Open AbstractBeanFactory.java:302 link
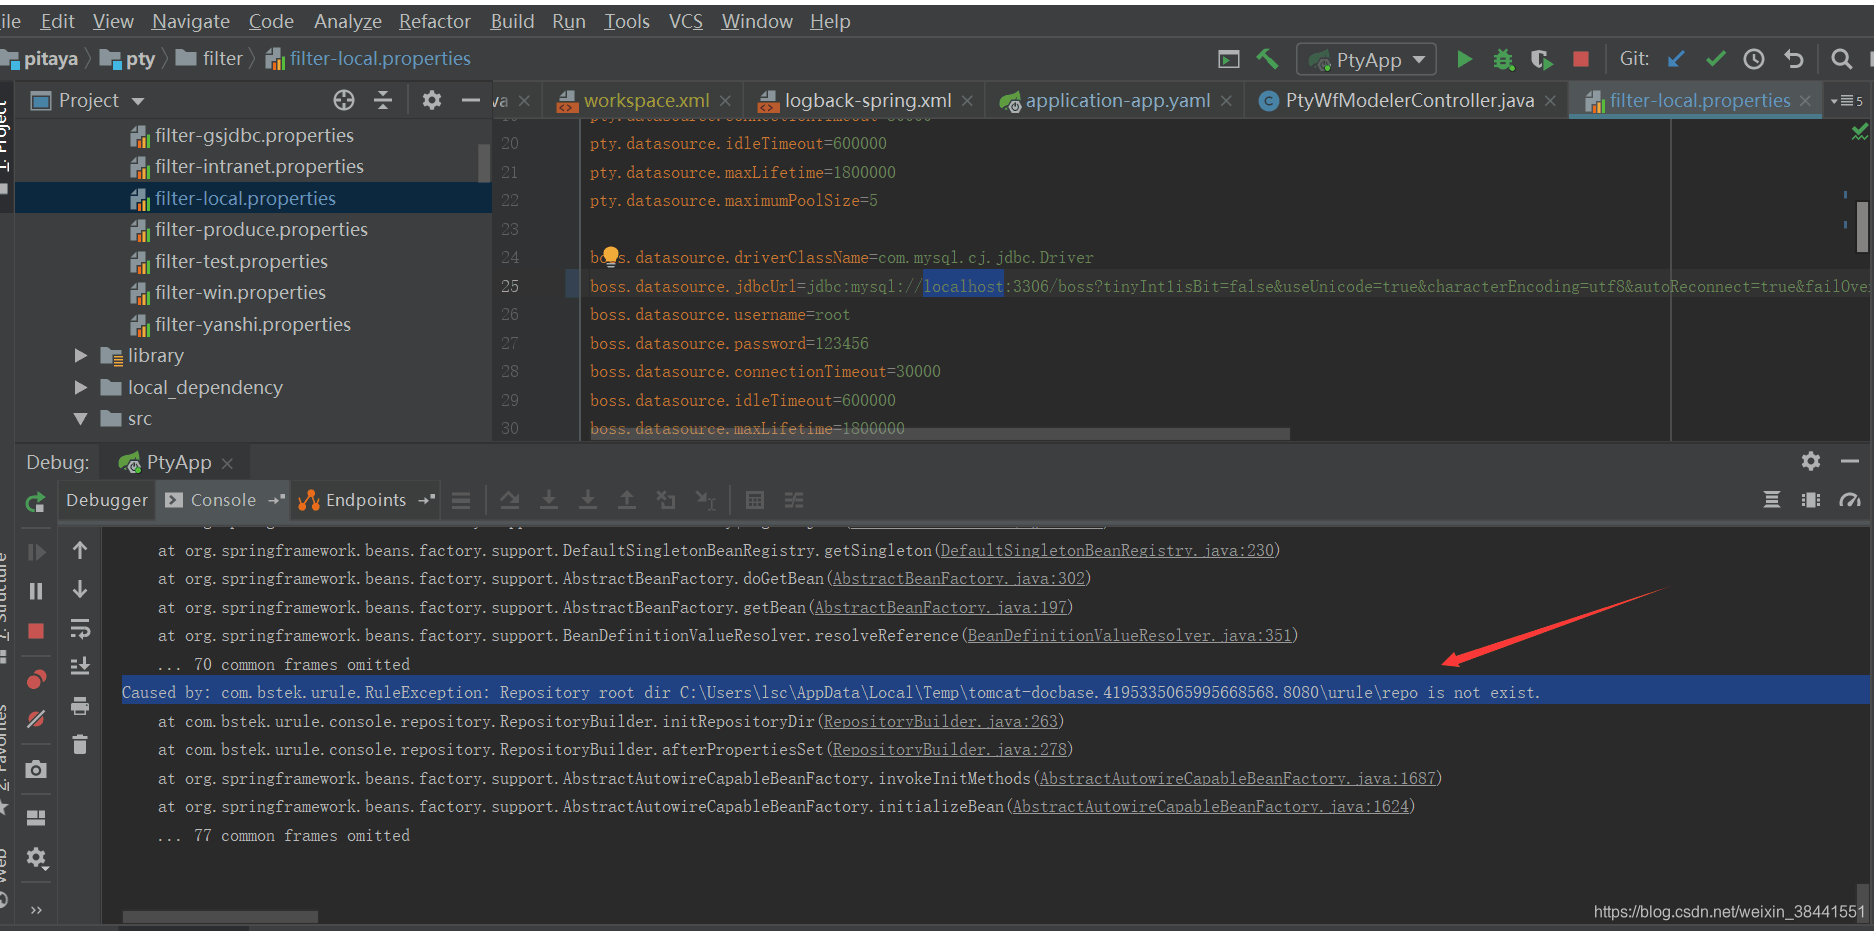Viewport: 1874px width, 931px height. [x=958, y=578]
